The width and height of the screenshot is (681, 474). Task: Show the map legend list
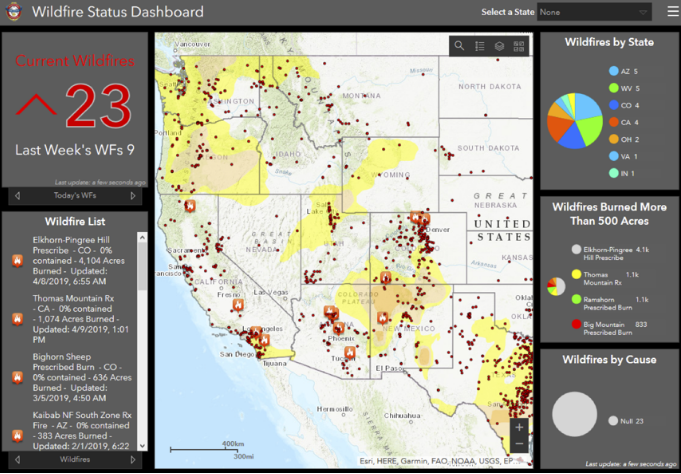tap(479, 46)
